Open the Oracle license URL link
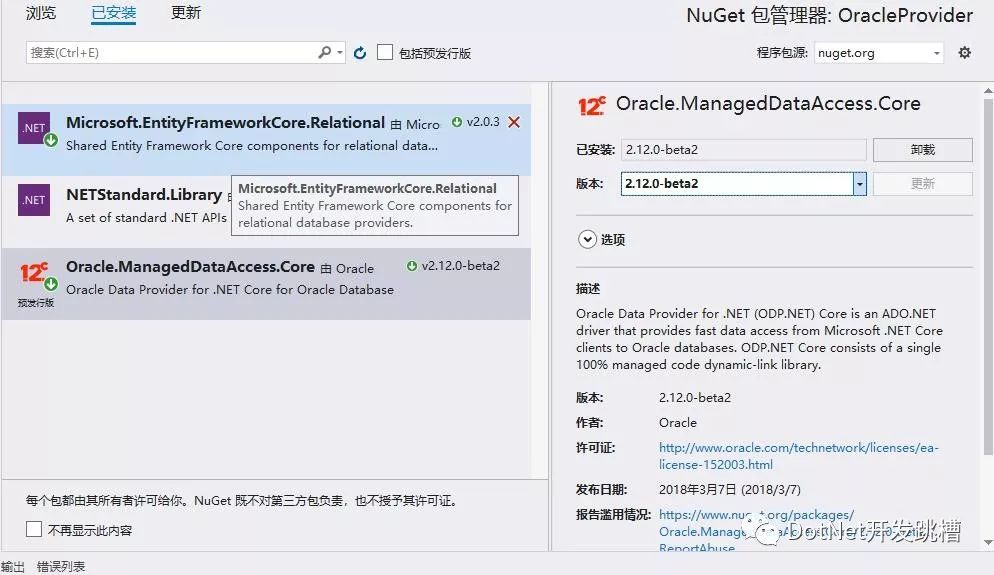 tap(798, 456)
